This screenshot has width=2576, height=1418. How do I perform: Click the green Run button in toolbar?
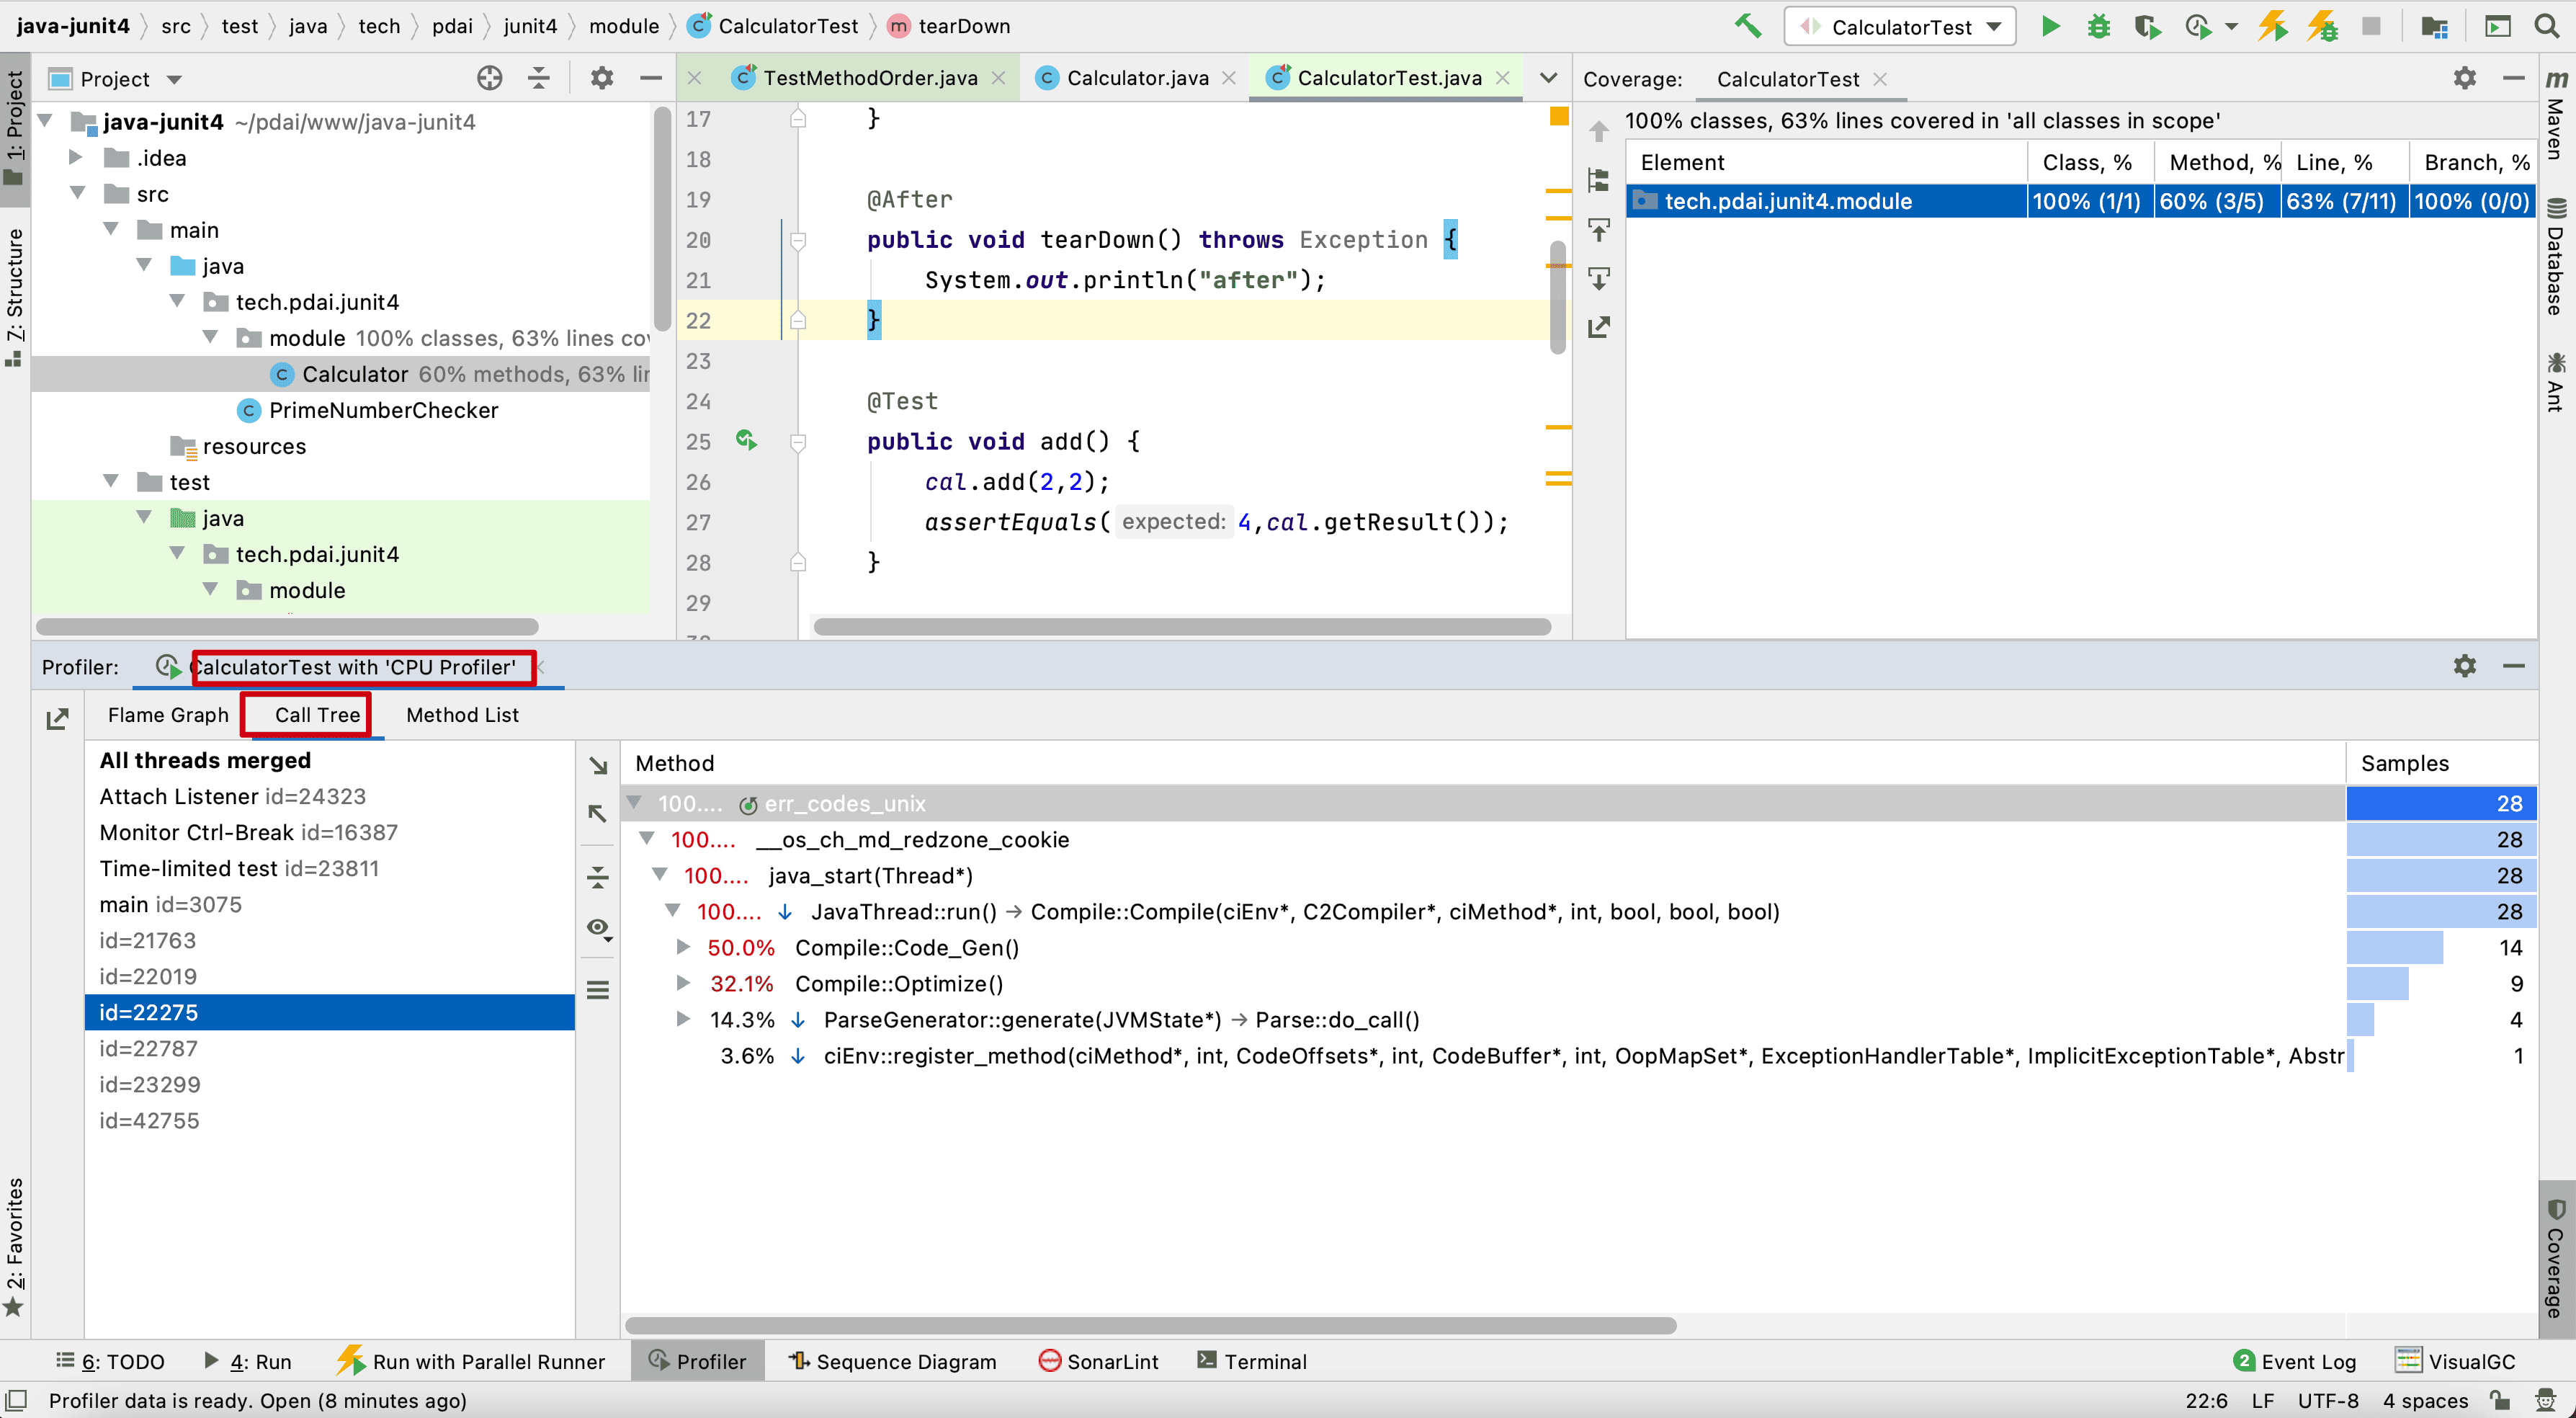coord(2050,27)
